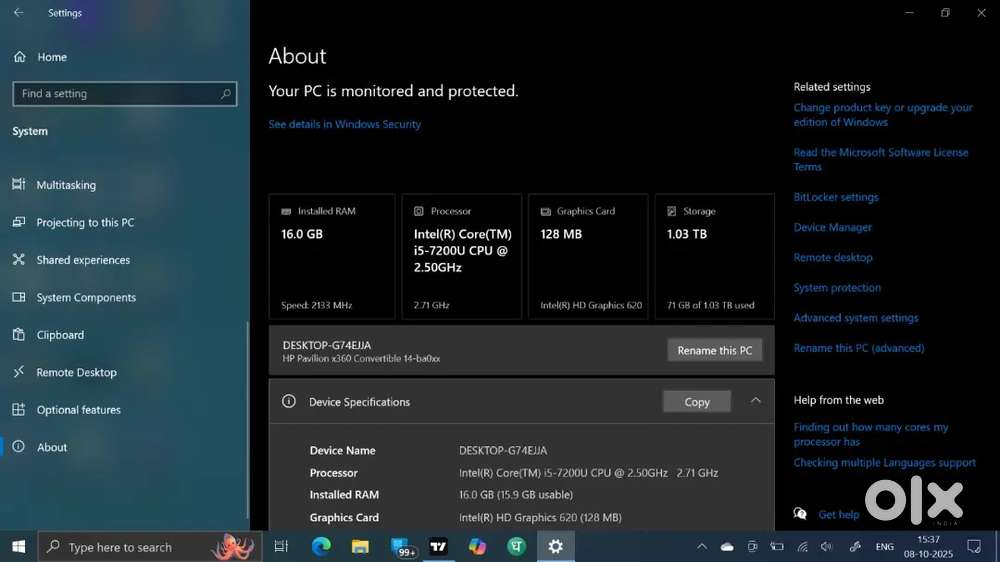1000x562 pixels.
Task: Open Finding out how many cores link
Action: pyautogui.click(x=871, y=434)
